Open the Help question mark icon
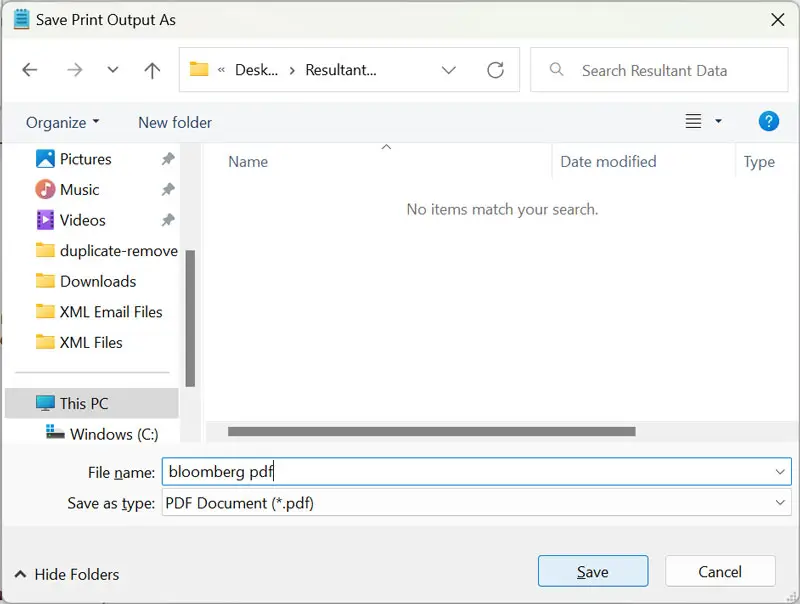 point(768,122)
